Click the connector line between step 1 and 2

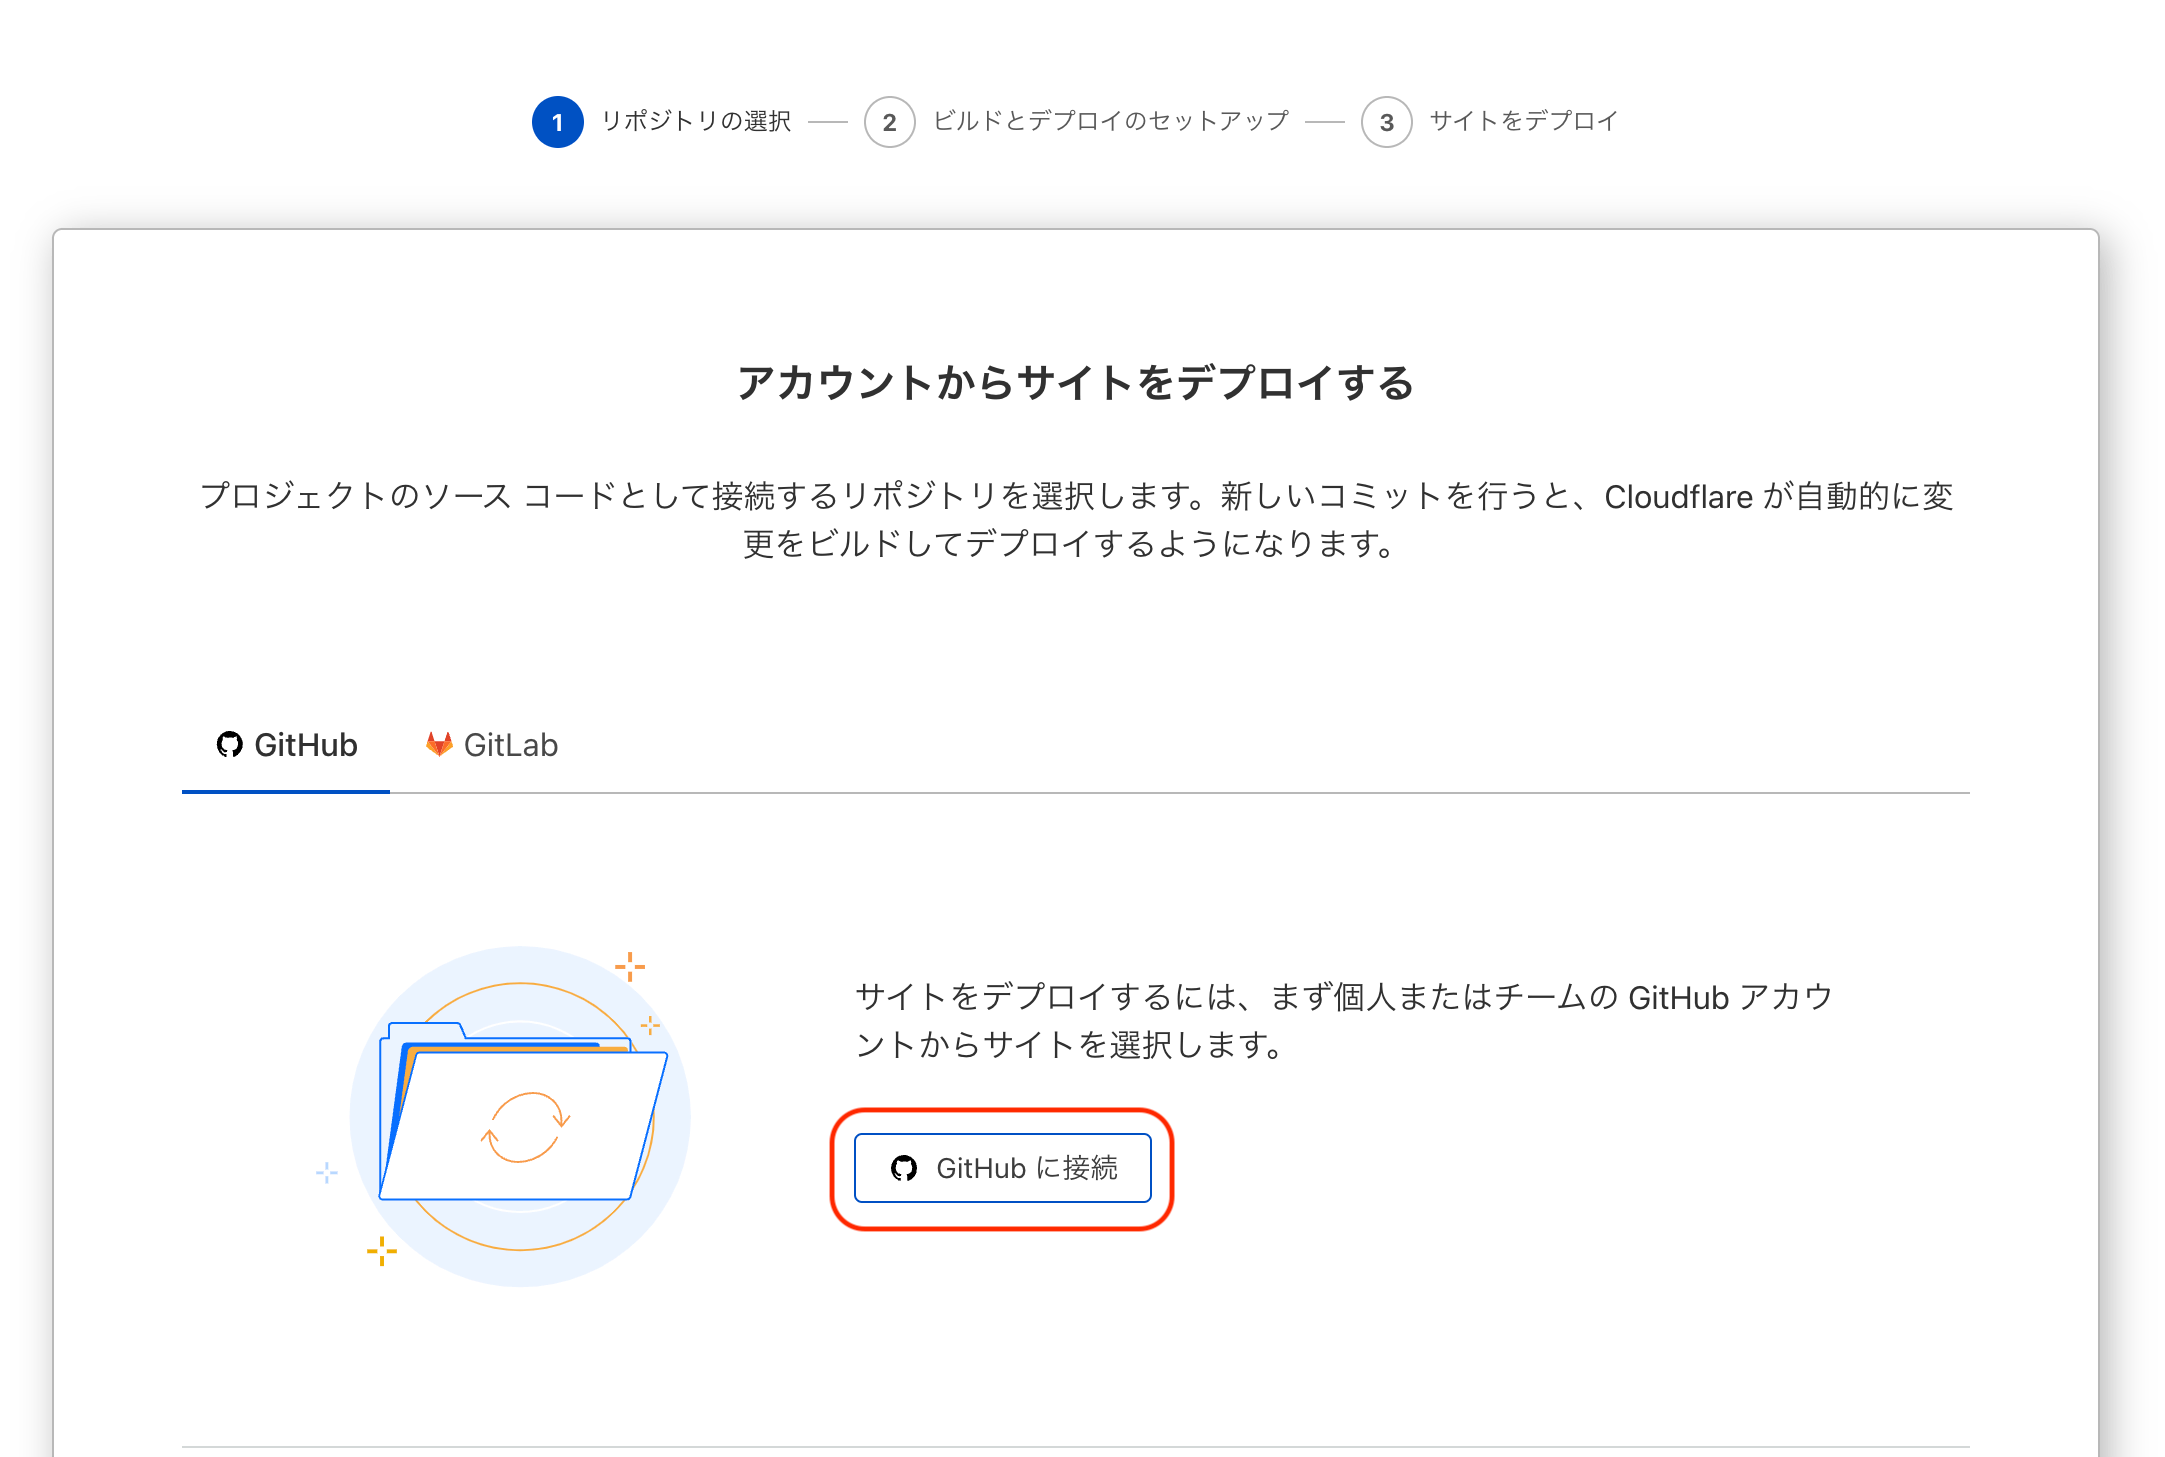pyautogui.click(x=828, y=121)
